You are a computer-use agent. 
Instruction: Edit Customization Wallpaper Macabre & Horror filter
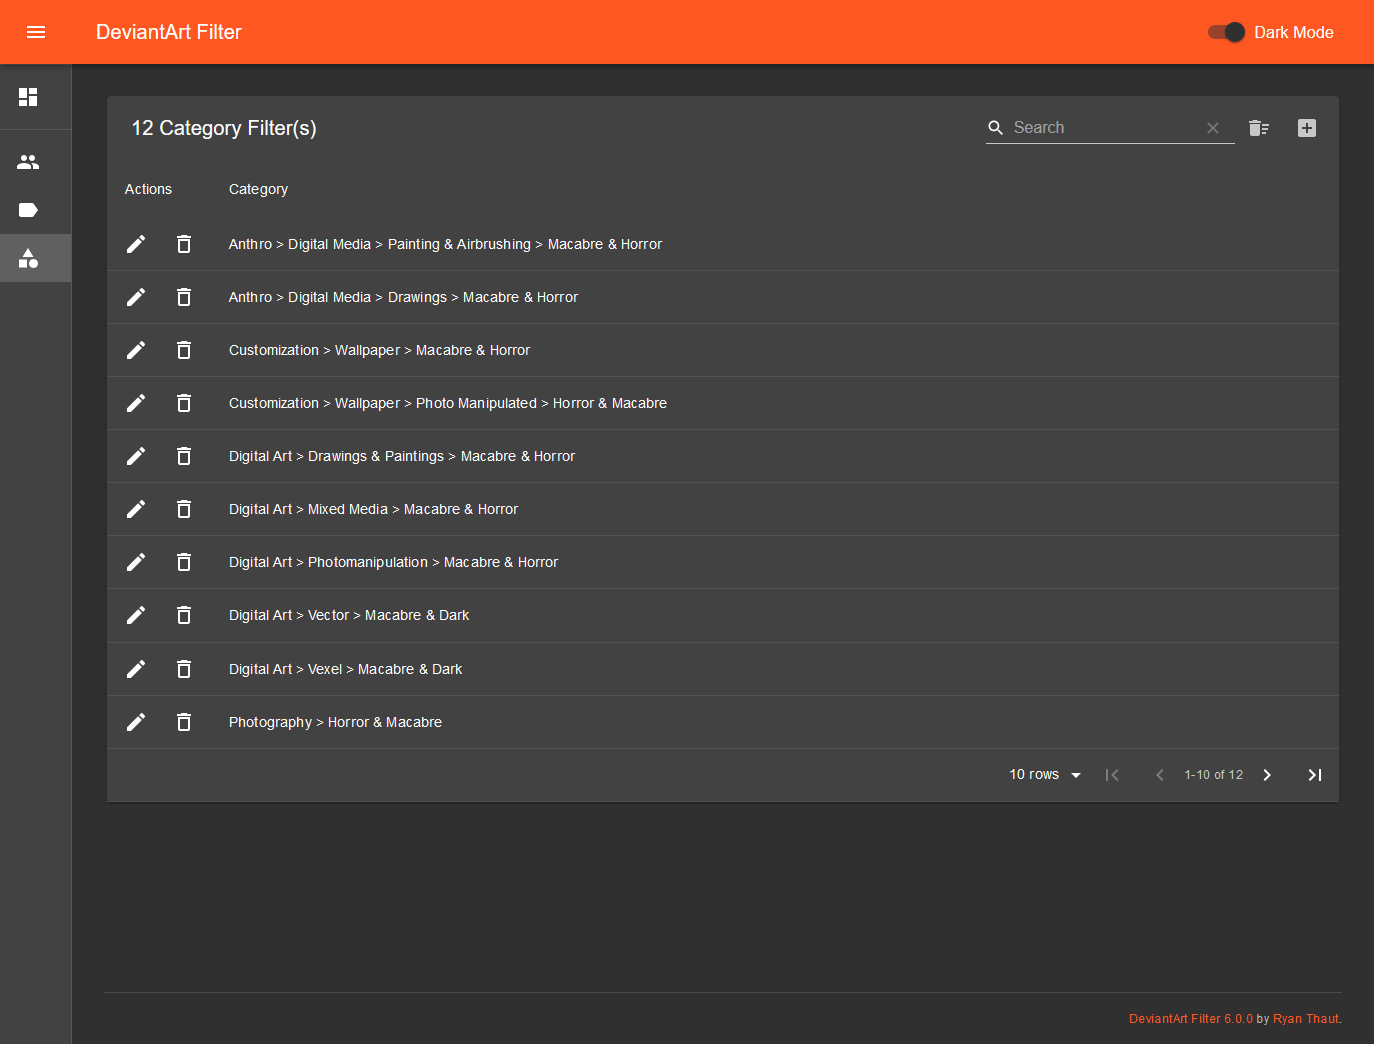coord(136,350)
